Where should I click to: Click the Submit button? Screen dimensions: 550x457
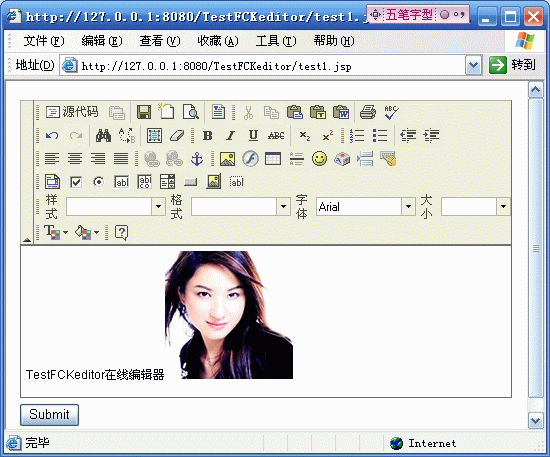coord(49,415)
